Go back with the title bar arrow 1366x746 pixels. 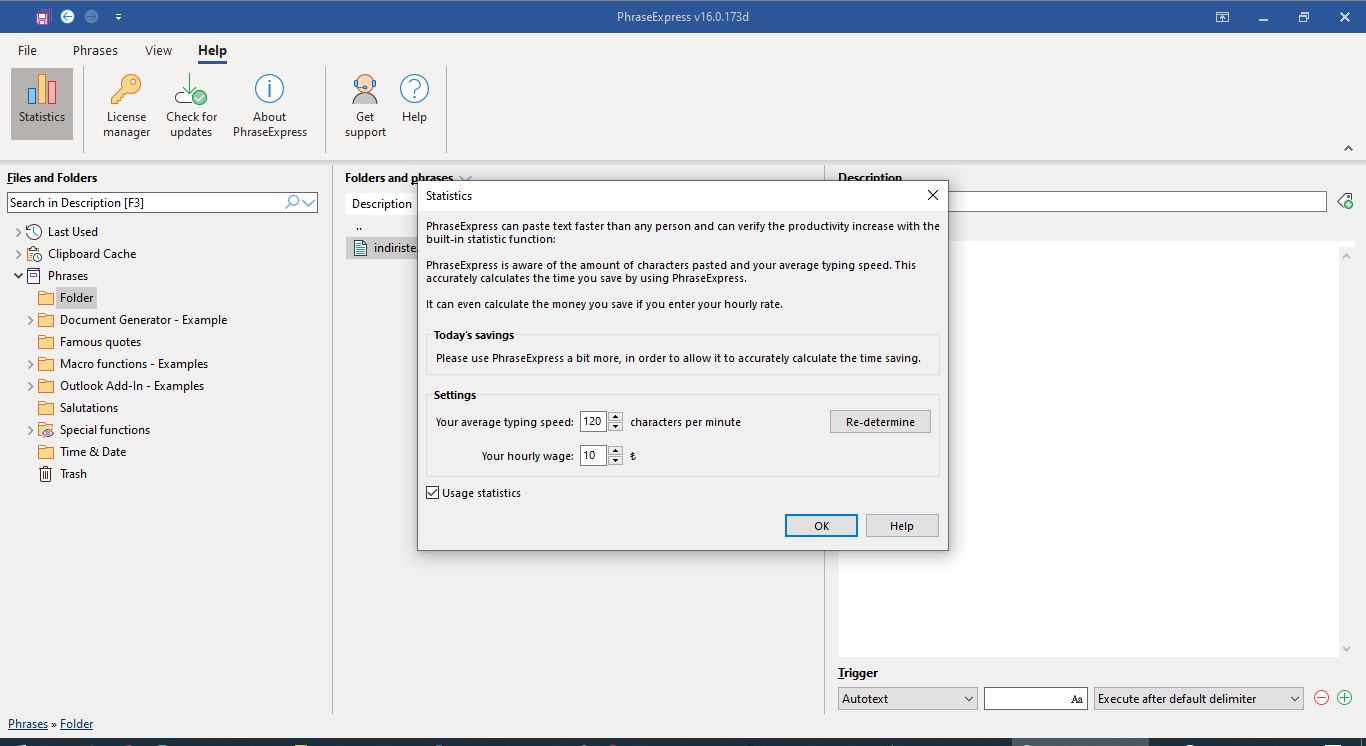(x=67, y=17)
